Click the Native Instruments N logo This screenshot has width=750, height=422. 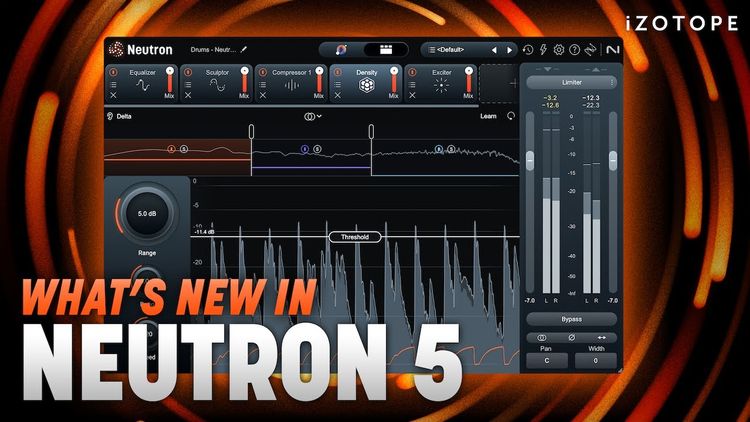pyautogui.click(x=613, y=49)
